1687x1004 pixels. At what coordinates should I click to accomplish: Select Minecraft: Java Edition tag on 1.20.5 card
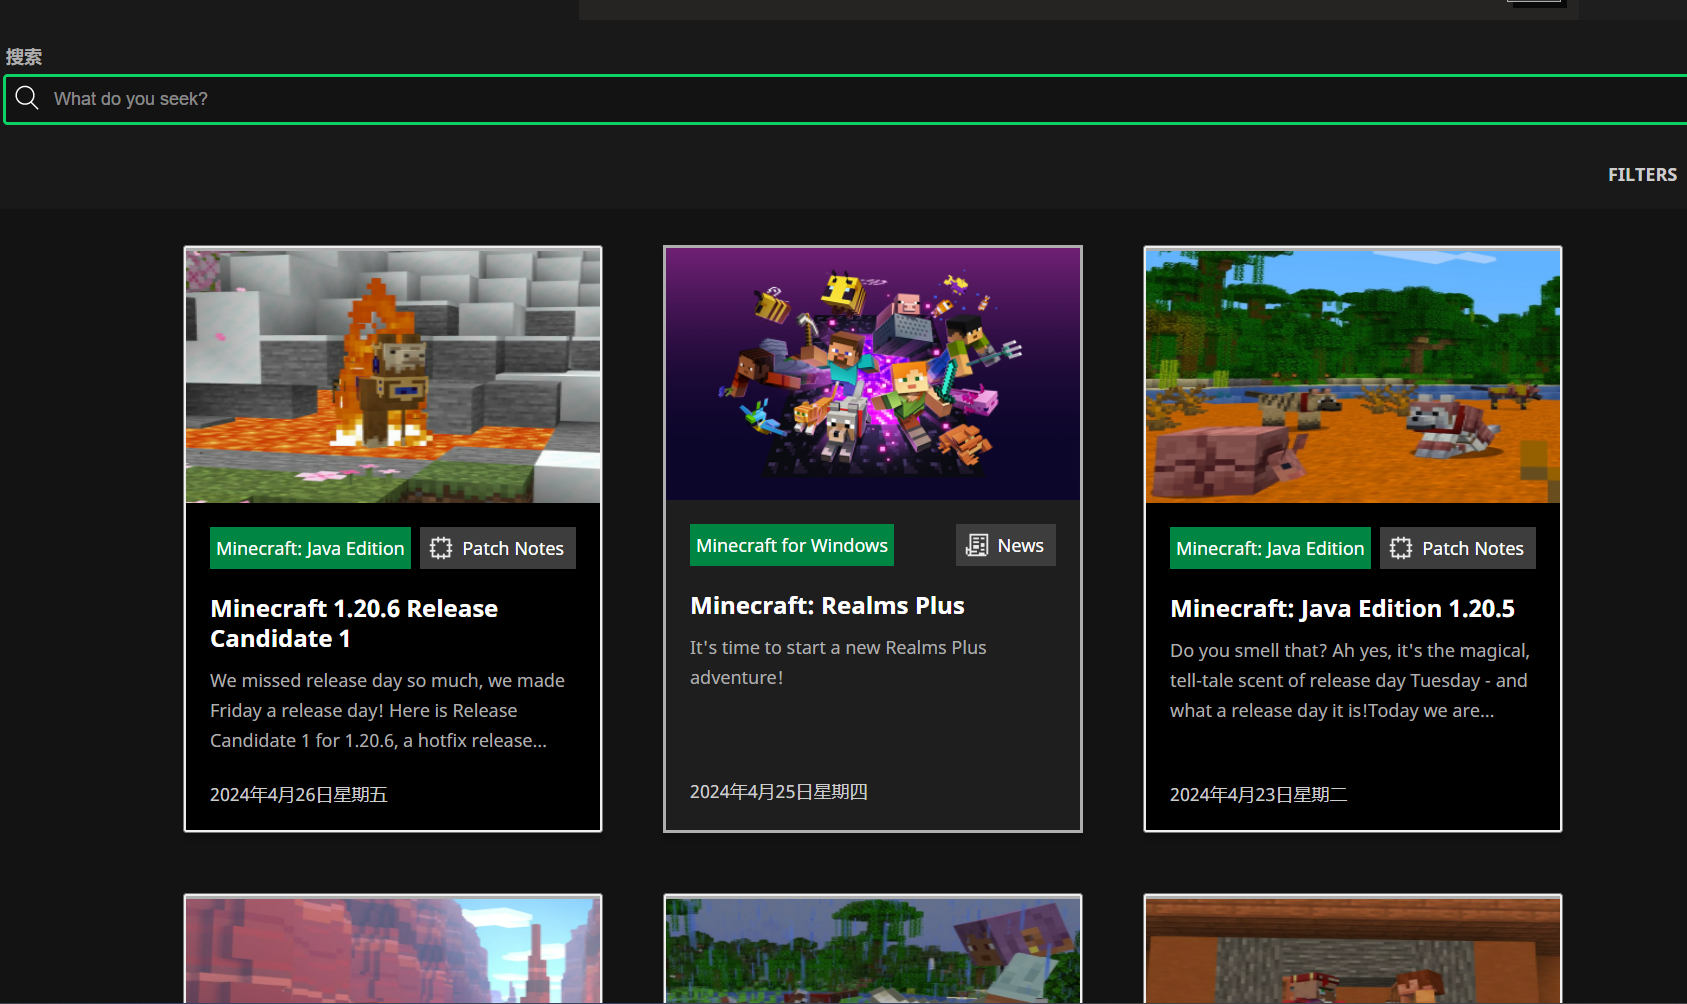(1270, 548)
